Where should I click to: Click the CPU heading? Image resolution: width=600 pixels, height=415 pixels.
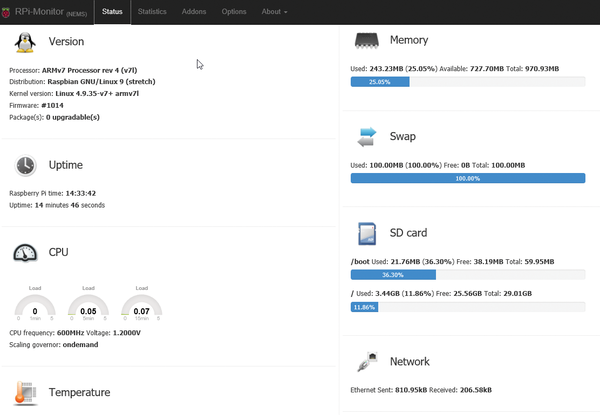point(59,252)
